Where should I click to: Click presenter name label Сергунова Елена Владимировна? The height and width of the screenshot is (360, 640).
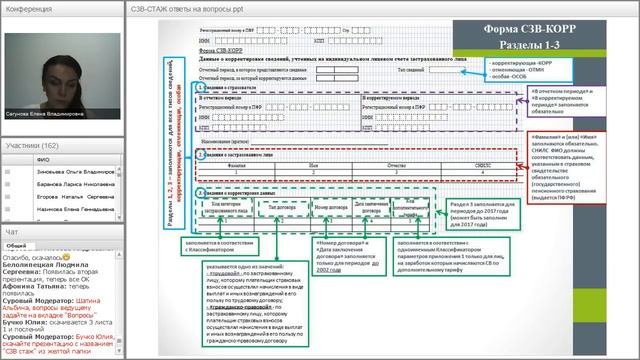45,114
